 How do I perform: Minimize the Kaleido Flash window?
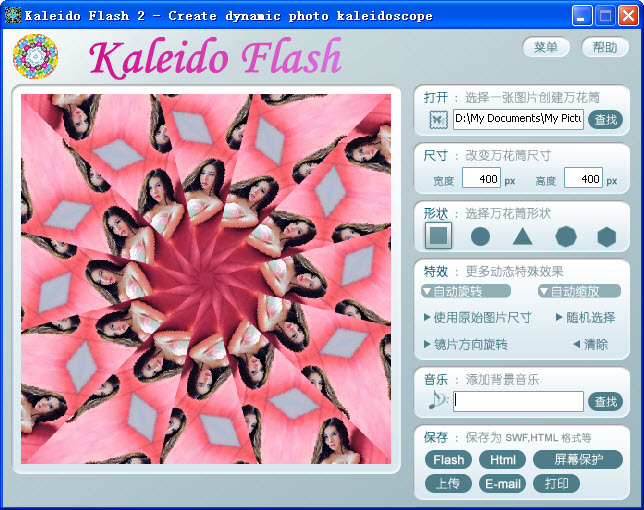[x=582, y=16]
